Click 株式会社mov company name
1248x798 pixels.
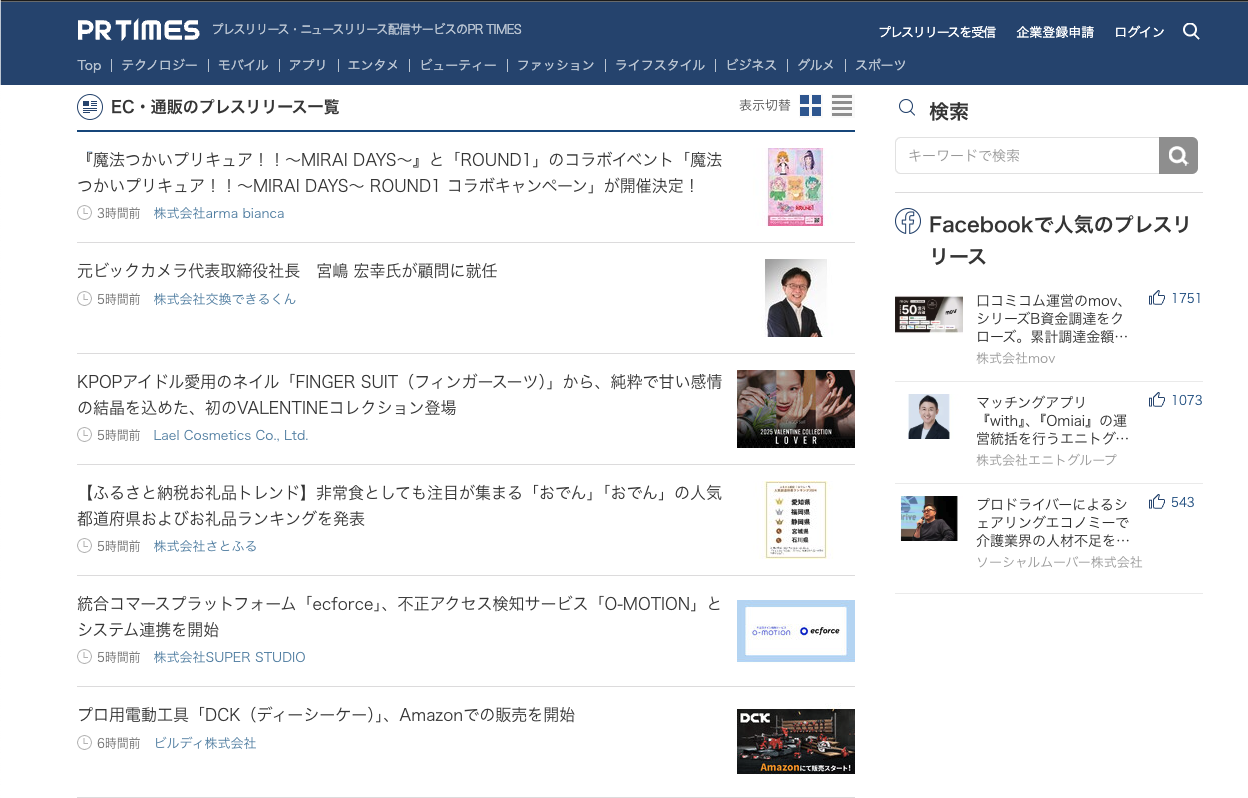[1016, 358]
